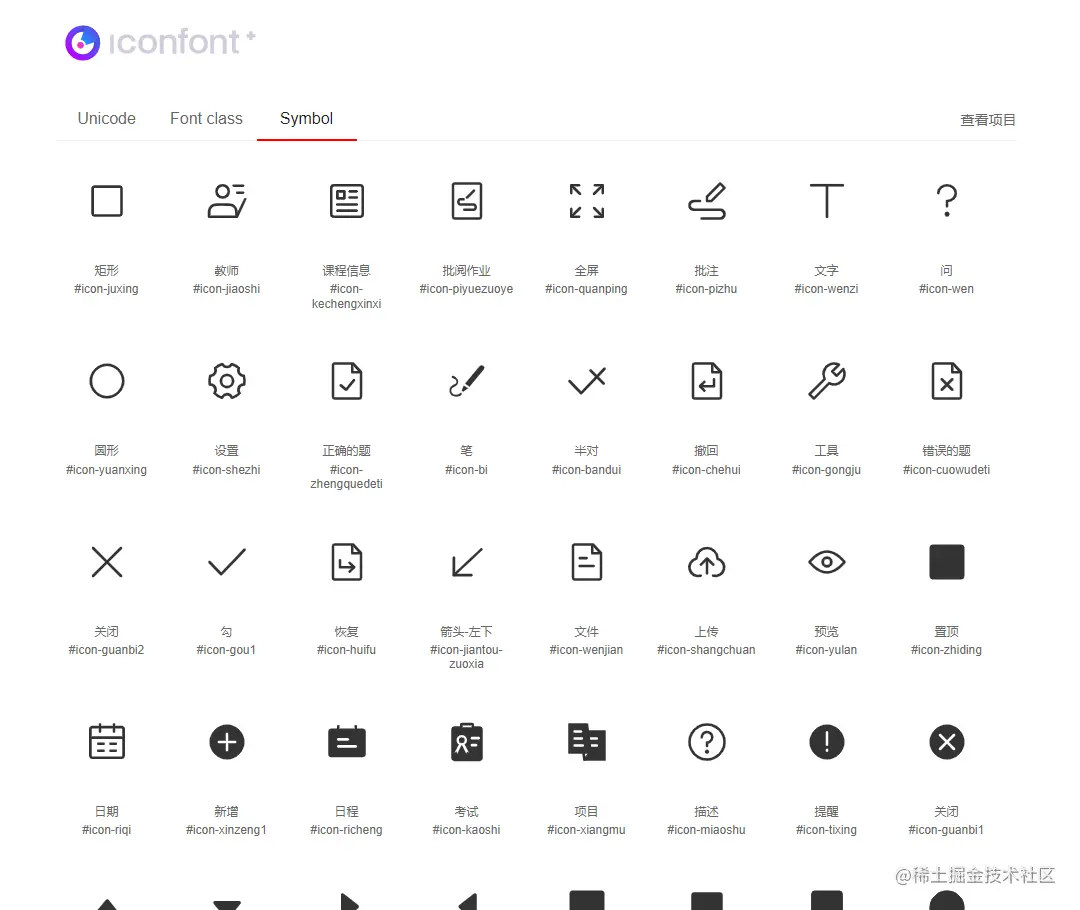Image resolution: width=1080 pixels, height=910 pixels.
Task: Select the annotation icon-pizhu icon
Action: (707, 201)
